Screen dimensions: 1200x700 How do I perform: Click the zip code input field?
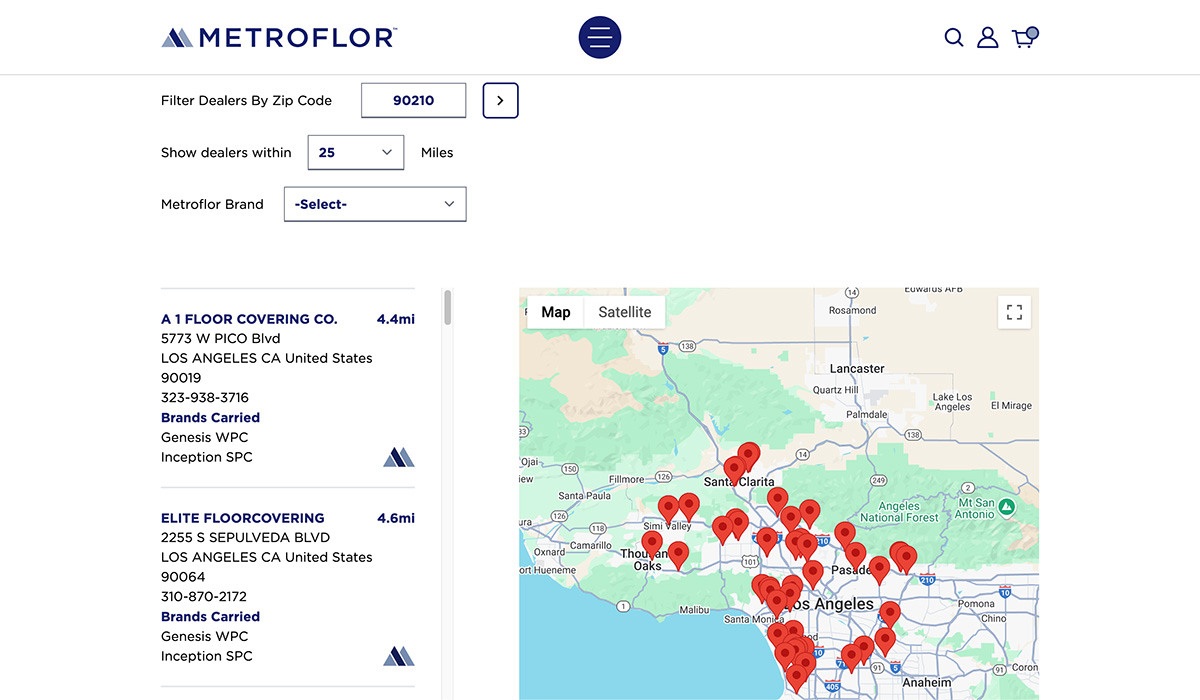(x=413, y=101)
